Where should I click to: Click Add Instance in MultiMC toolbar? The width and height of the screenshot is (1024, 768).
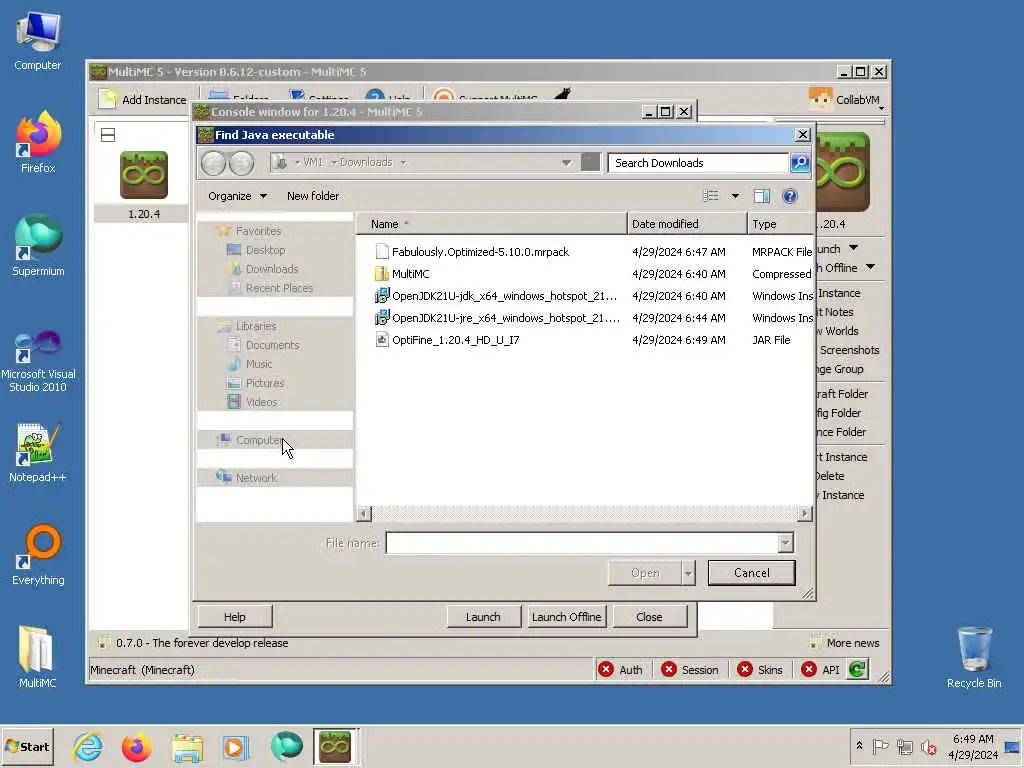coord(142,99)
